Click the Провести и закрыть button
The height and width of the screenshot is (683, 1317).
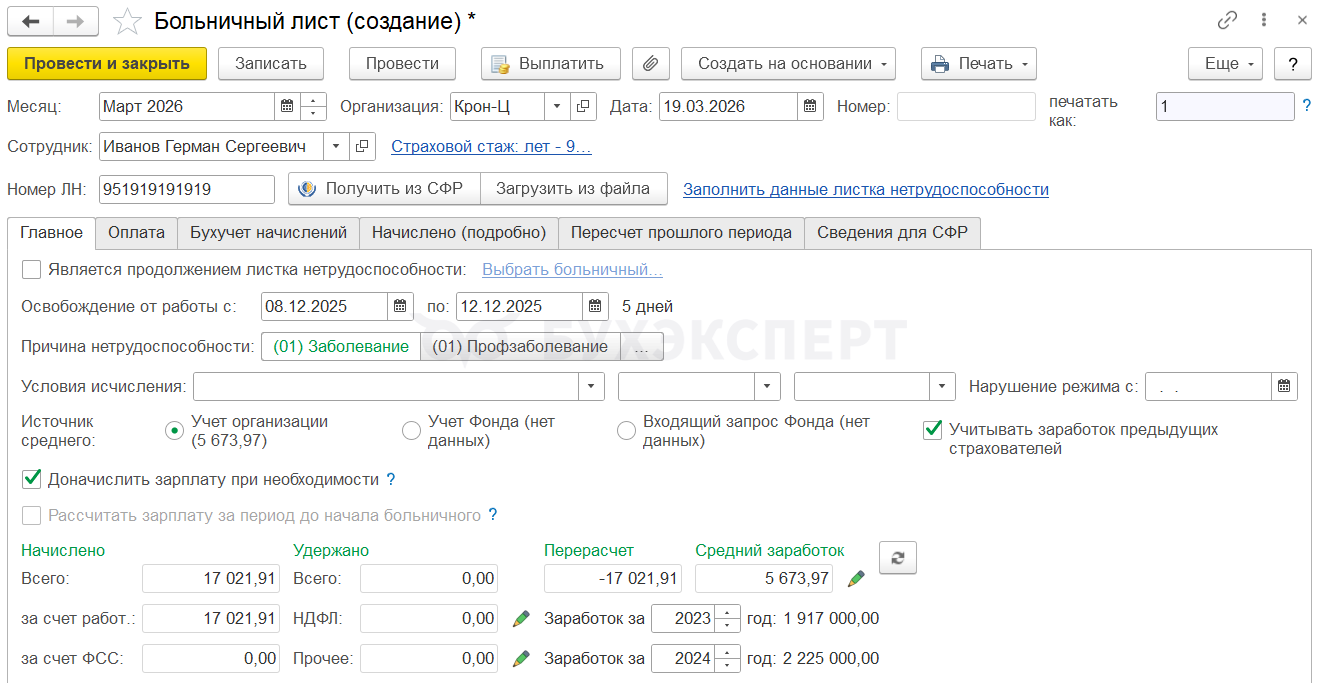click(x=107, y=64)
